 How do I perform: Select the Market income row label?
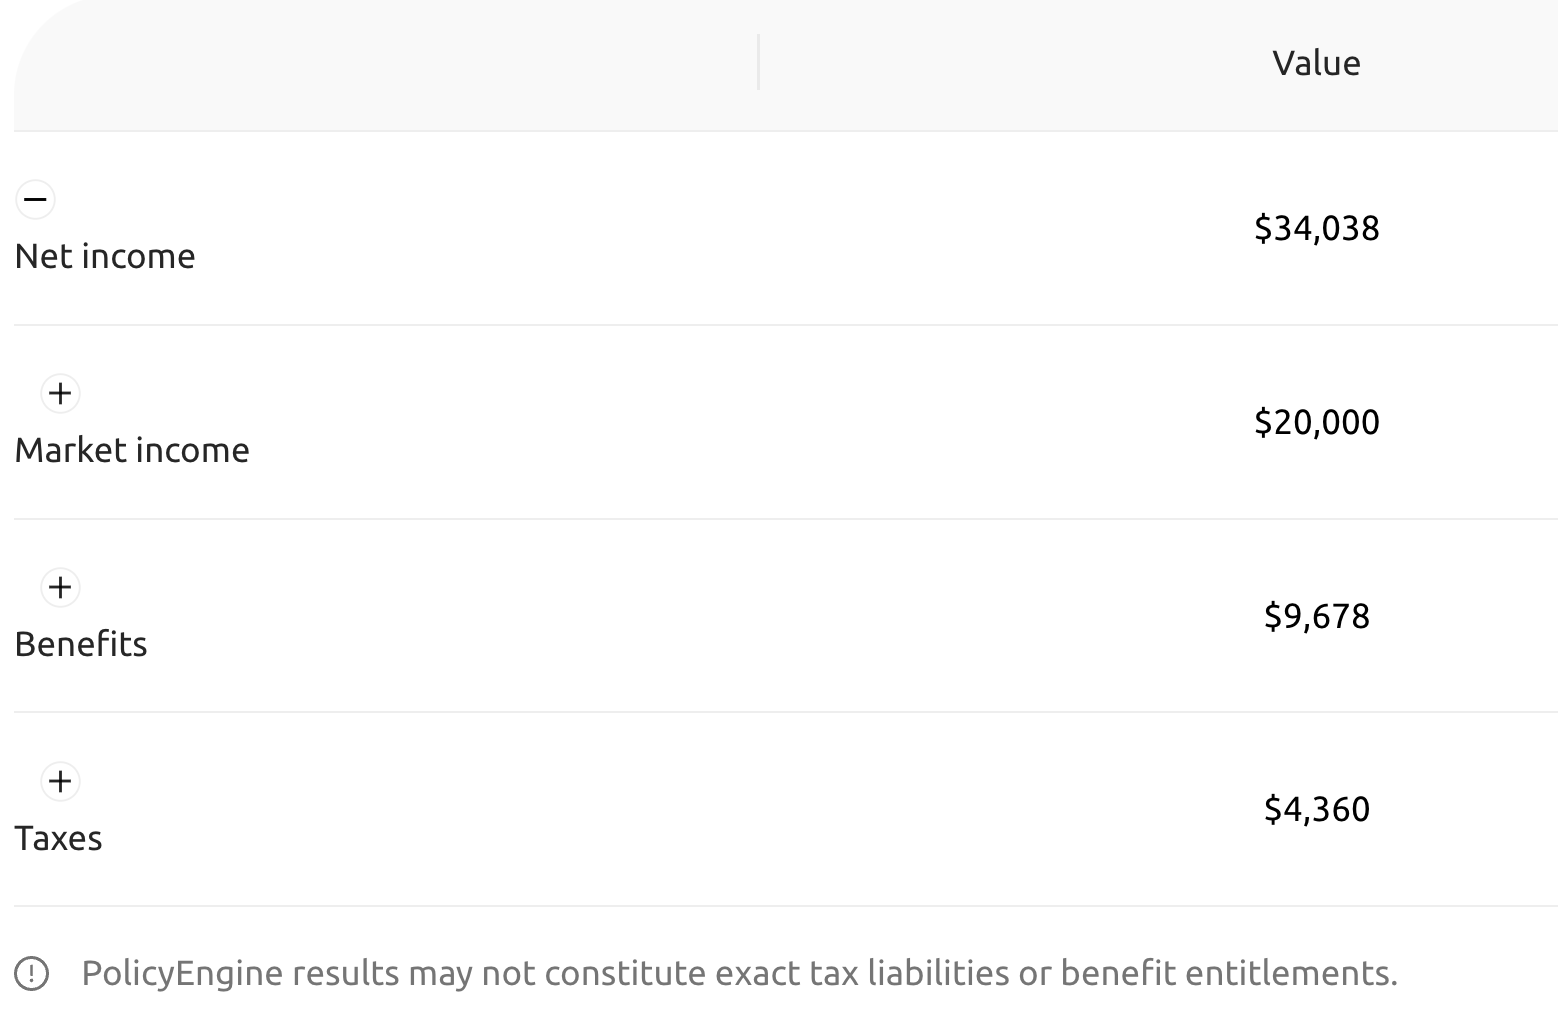(x=132, y=450)
